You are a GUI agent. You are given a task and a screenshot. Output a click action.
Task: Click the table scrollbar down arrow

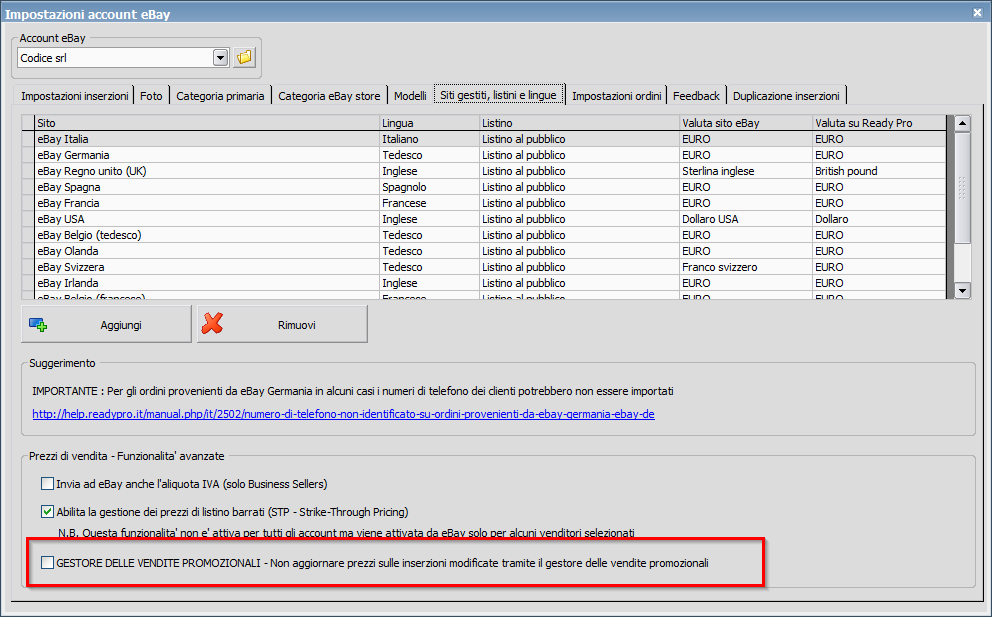962,291
